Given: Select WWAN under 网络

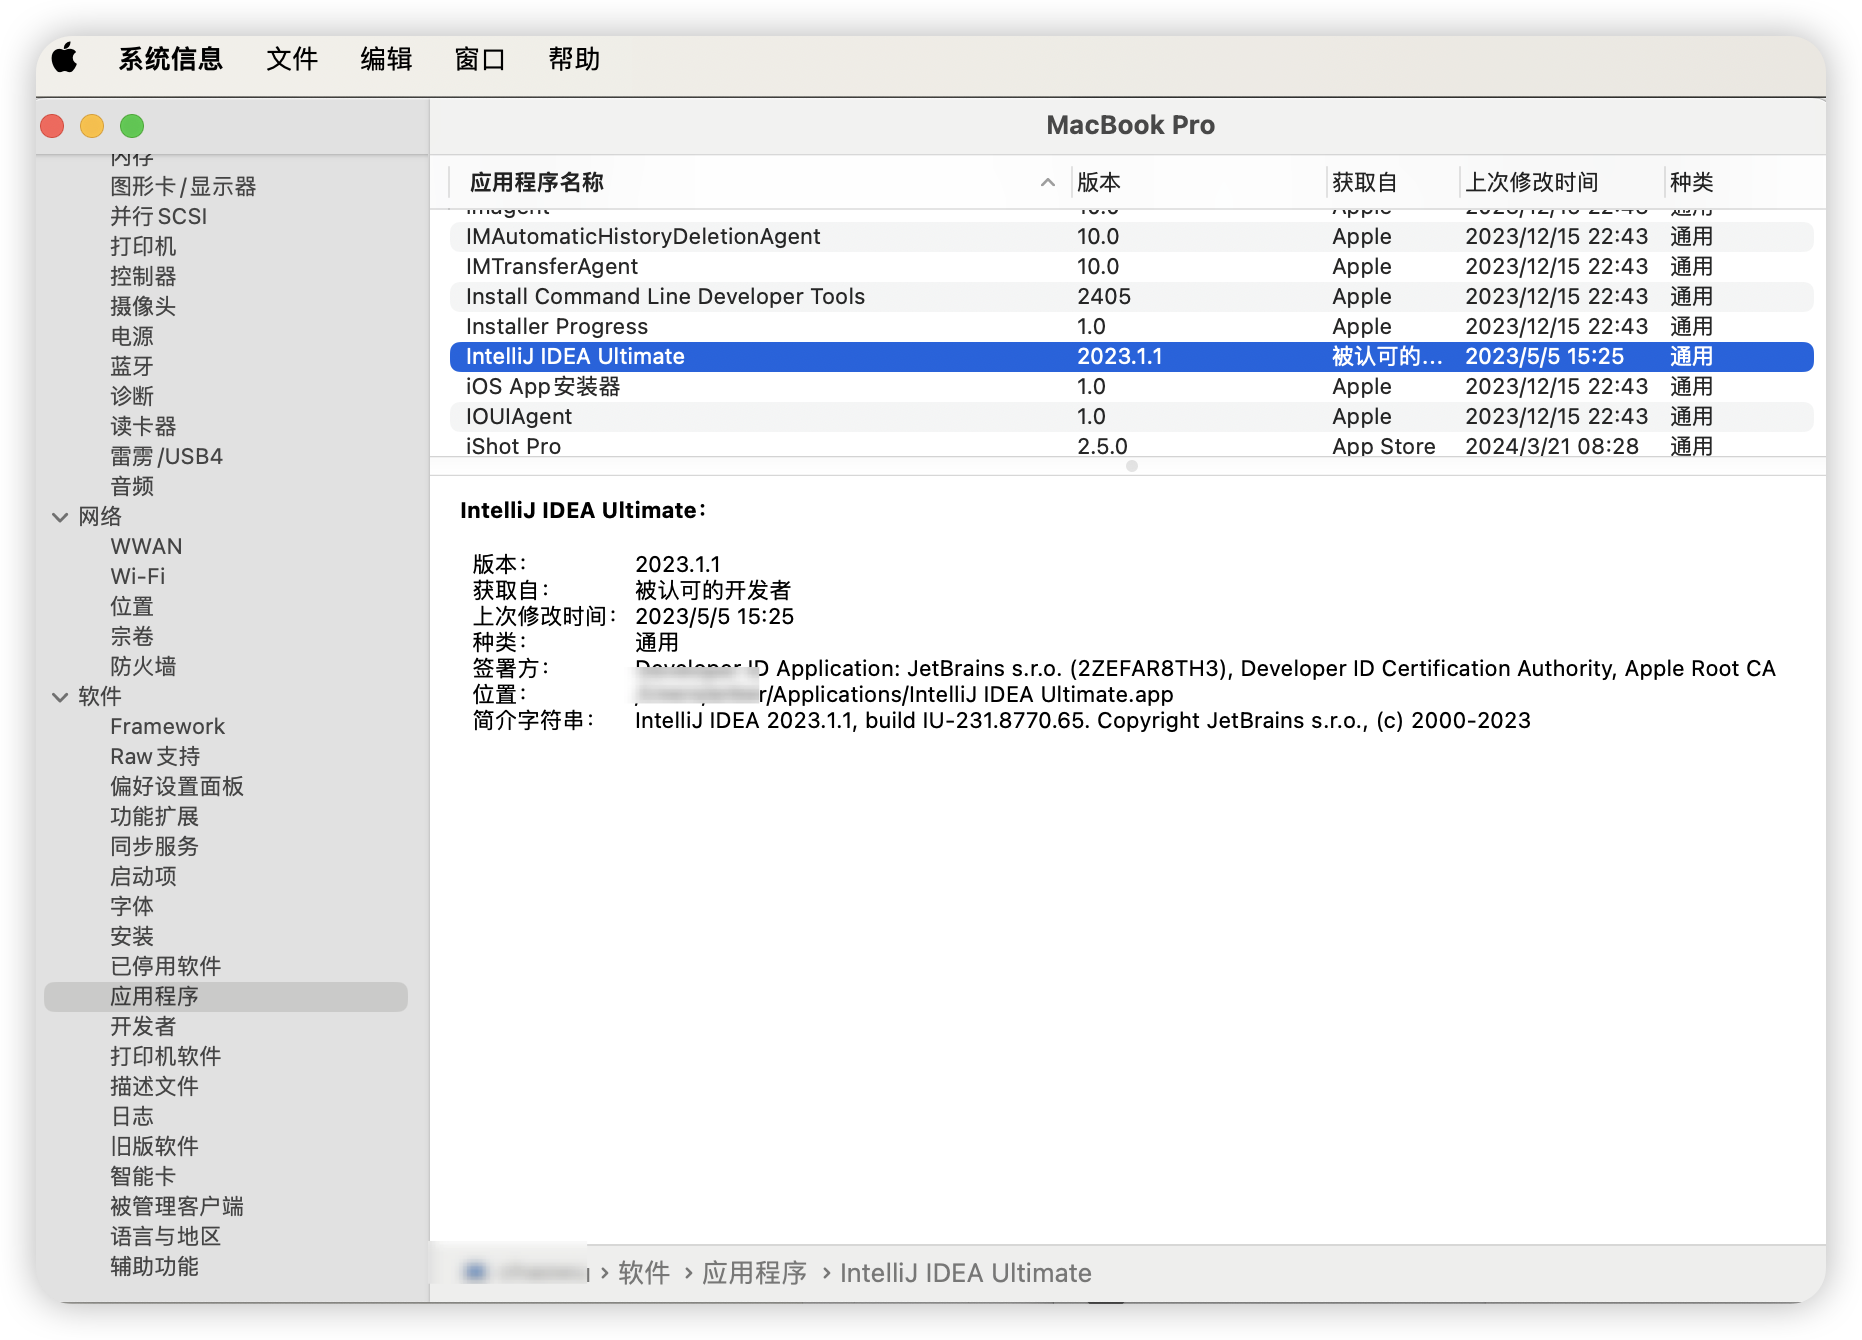Looking at the screenshot, I should (x=146, y=547).
